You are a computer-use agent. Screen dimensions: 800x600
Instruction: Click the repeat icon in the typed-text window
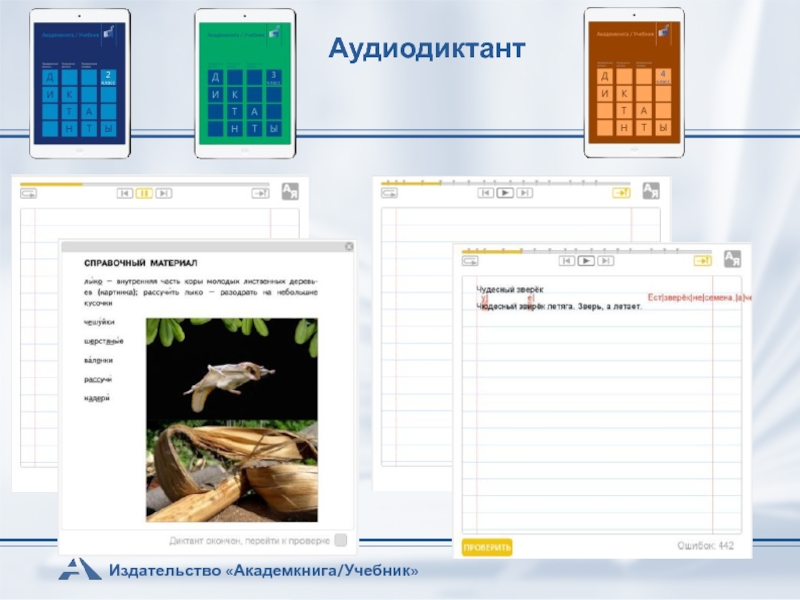tap(470, 261)
